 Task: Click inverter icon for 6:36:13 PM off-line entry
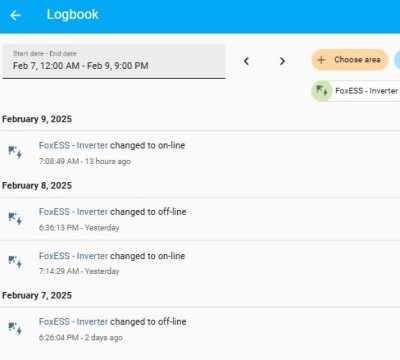(x=15, y=219)
